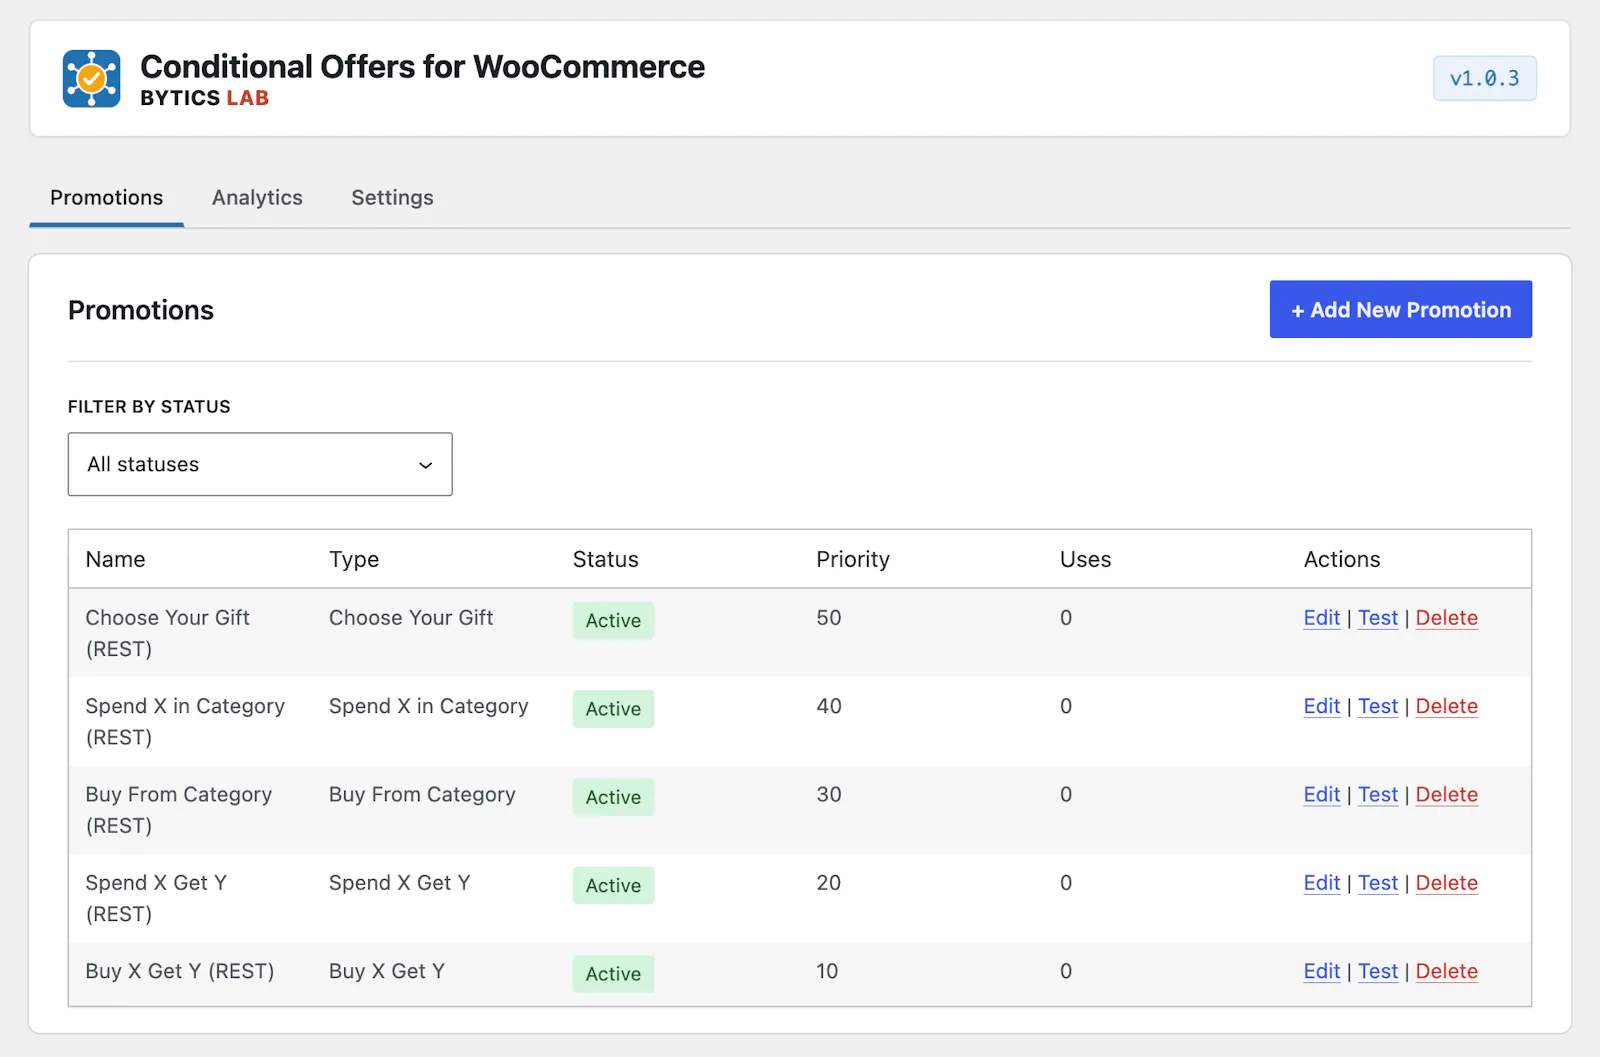Click the Uses column header
This screenshot has height=1057, width=1600.
(x=1085, y=559)
